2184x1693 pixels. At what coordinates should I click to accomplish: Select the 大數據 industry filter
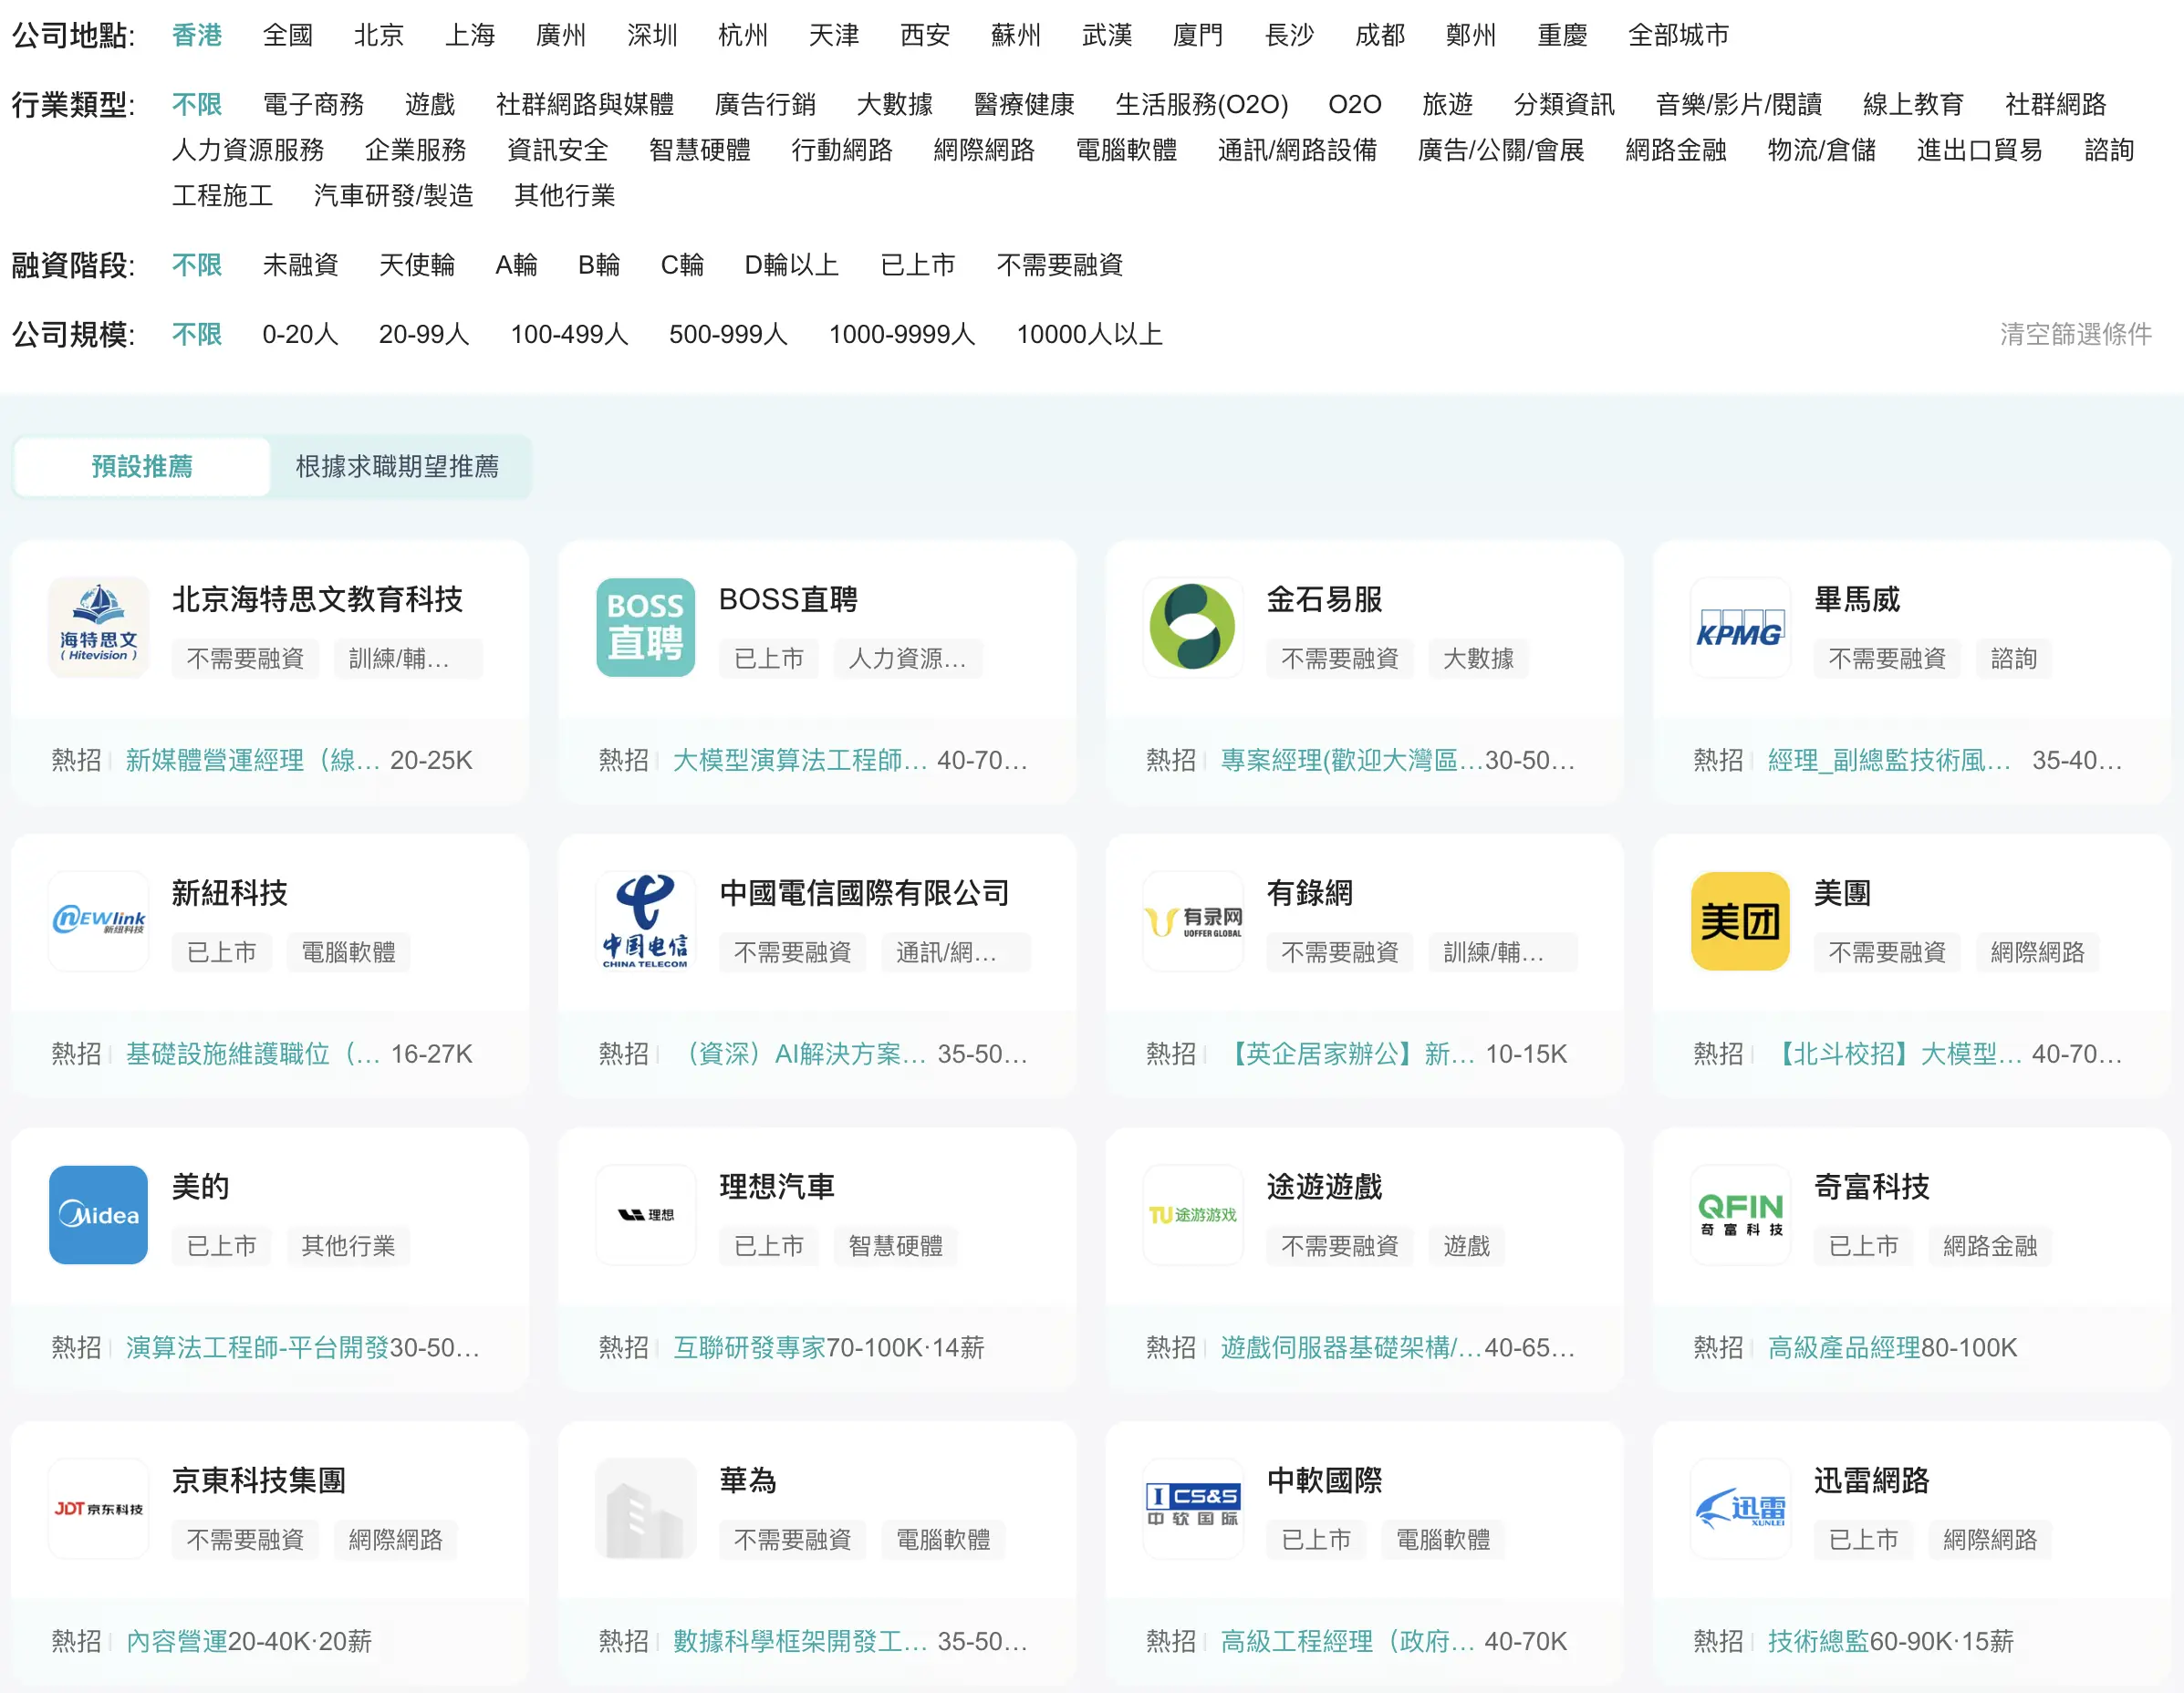pos(894,104)
